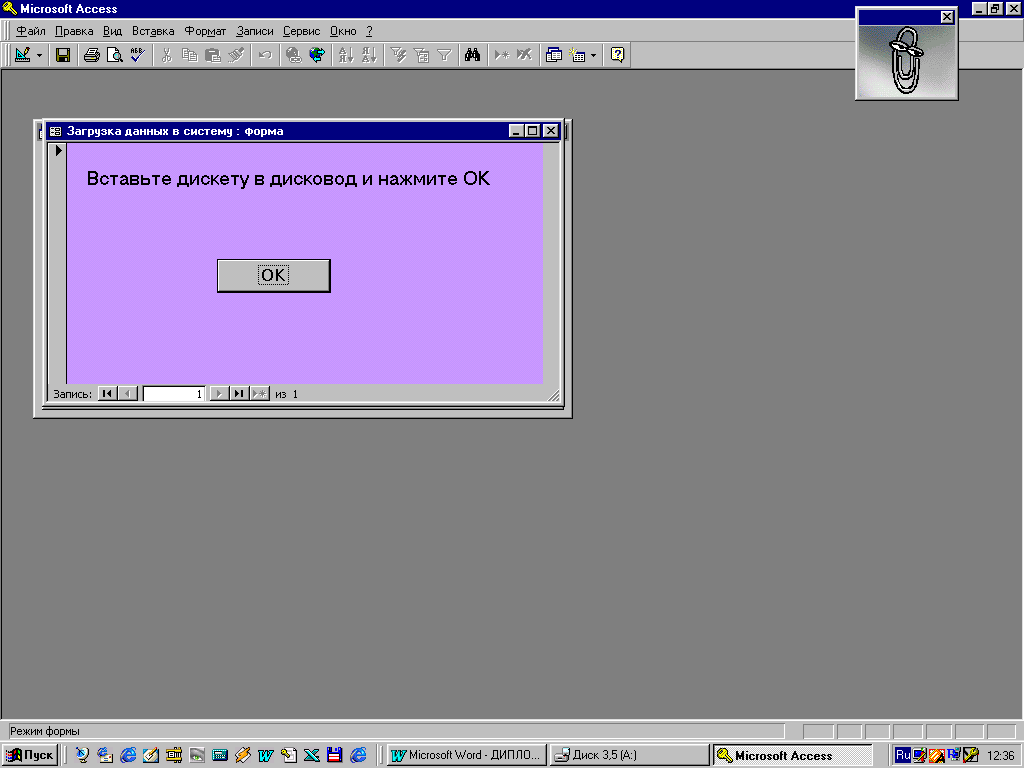Click Filter By Form icon

(x=421, y=55)
